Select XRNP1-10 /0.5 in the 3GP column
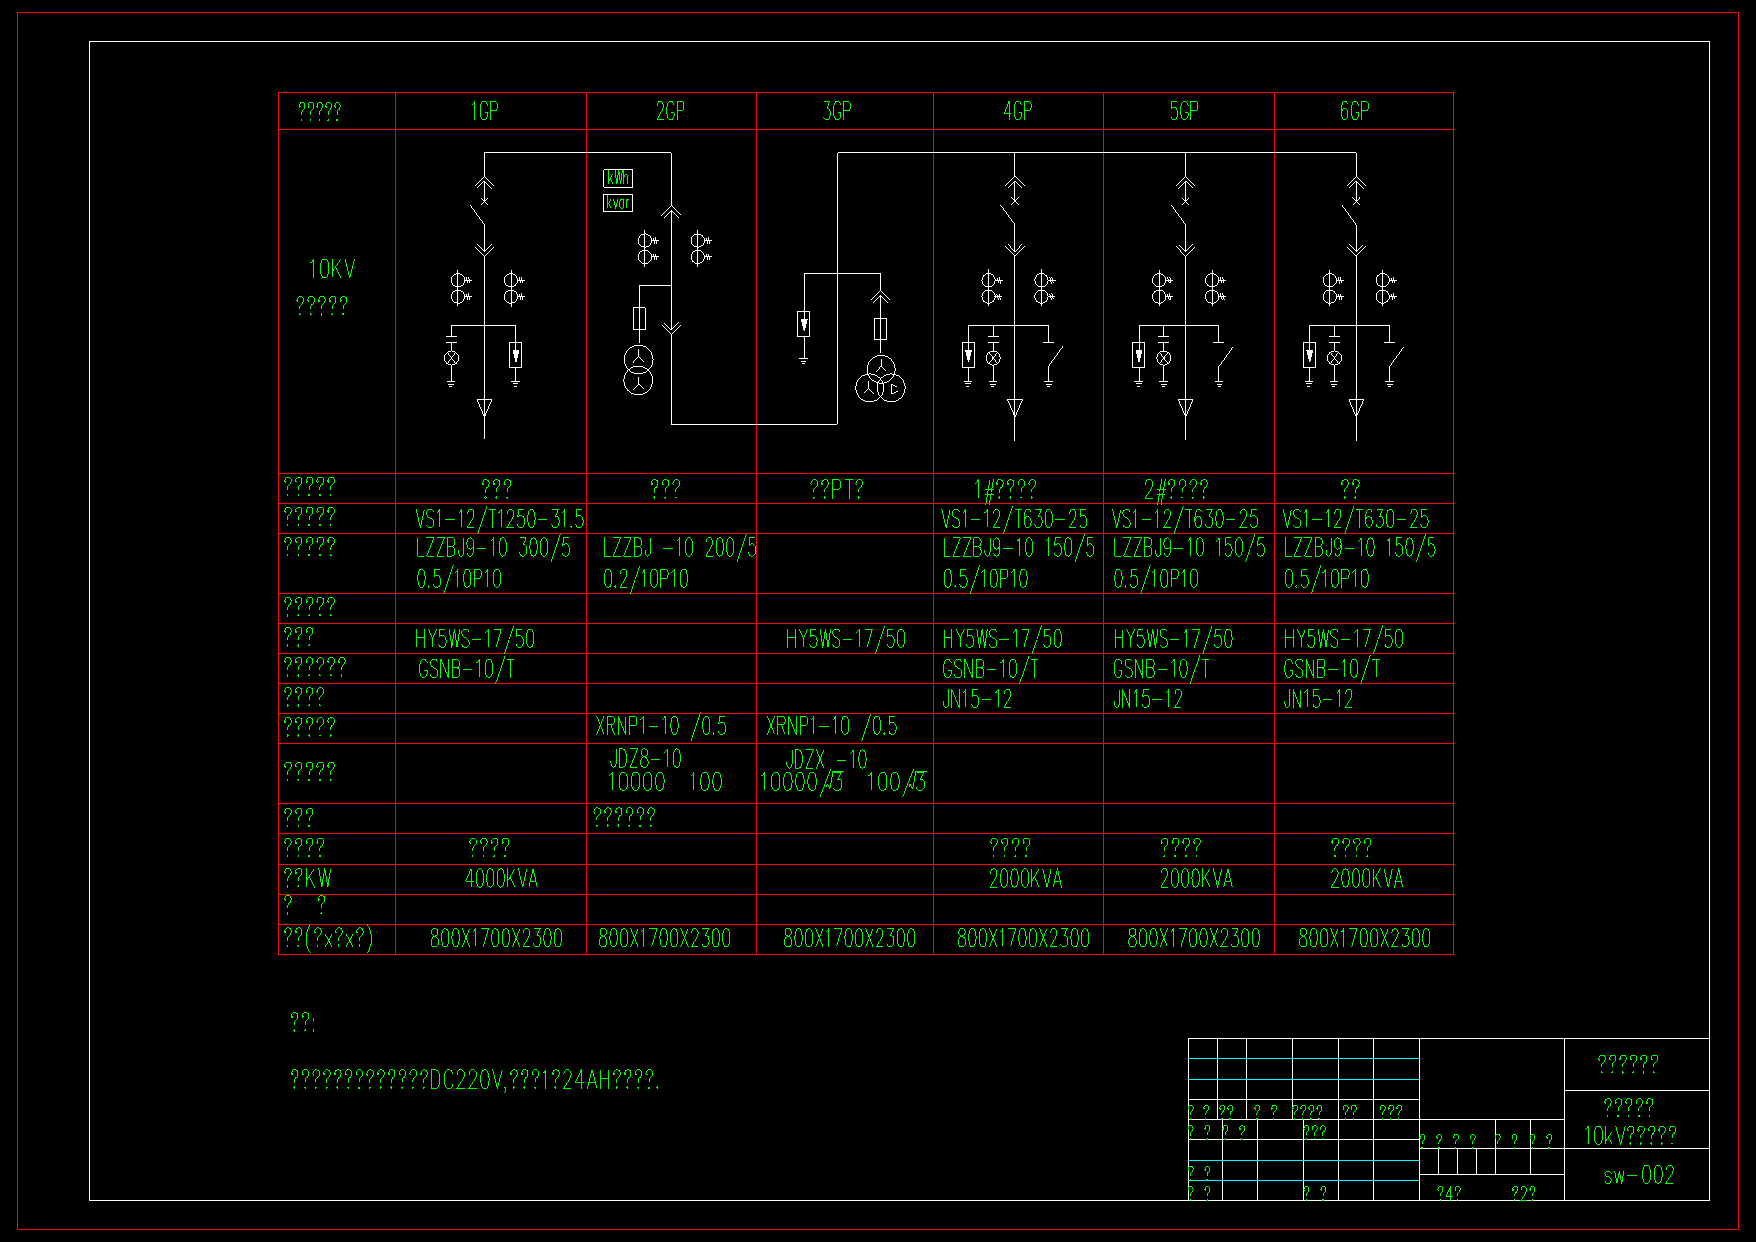 point(832,726)
